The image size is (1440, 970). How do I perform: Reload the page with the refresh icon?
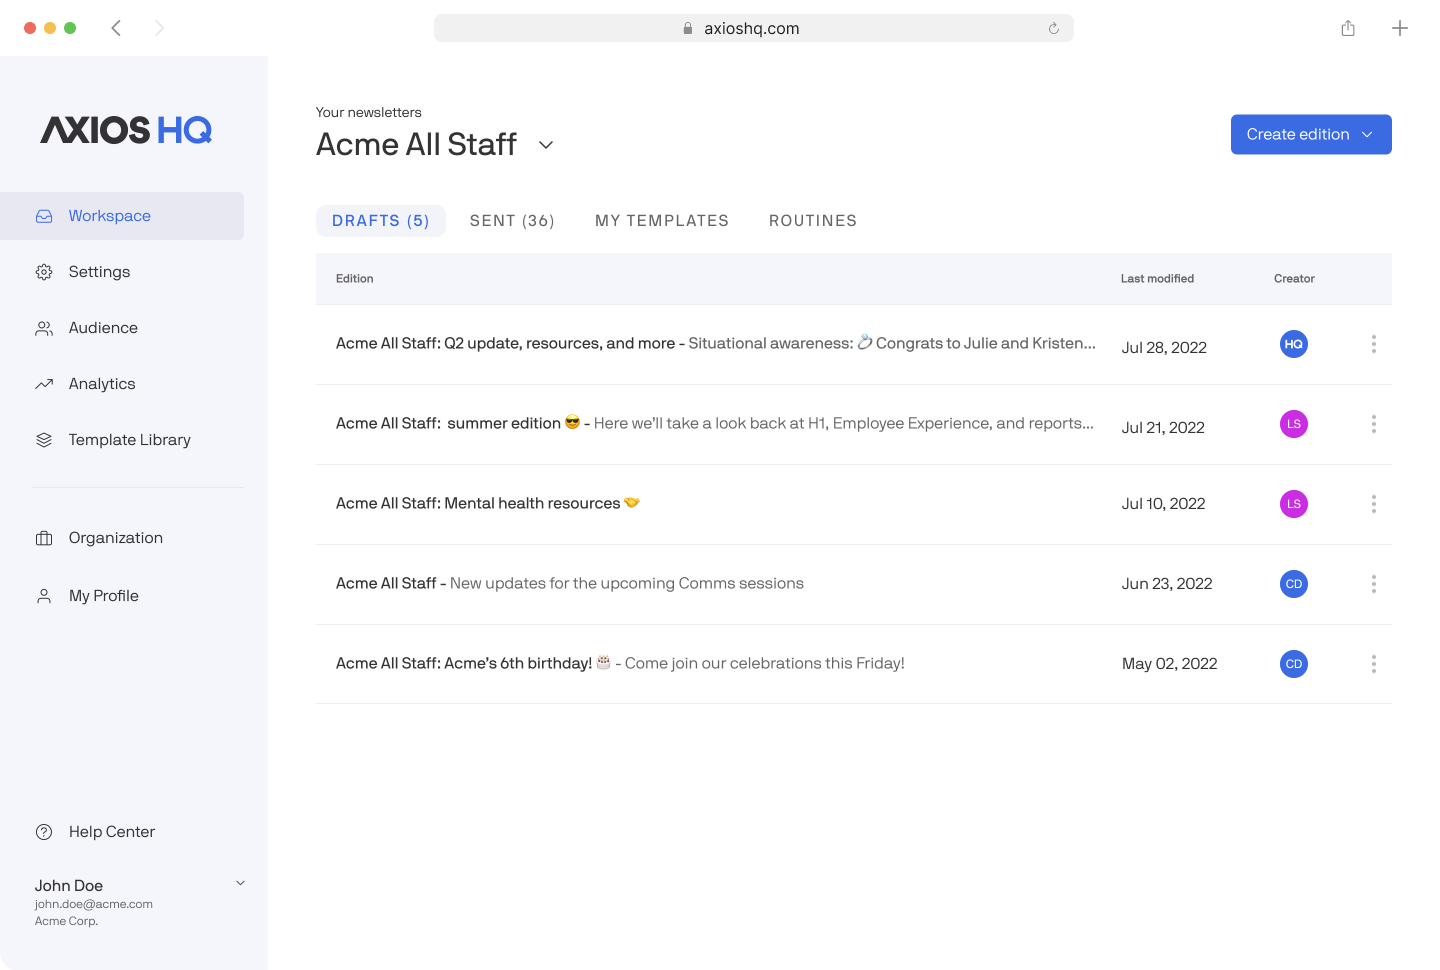click(x=1054, y=28)
